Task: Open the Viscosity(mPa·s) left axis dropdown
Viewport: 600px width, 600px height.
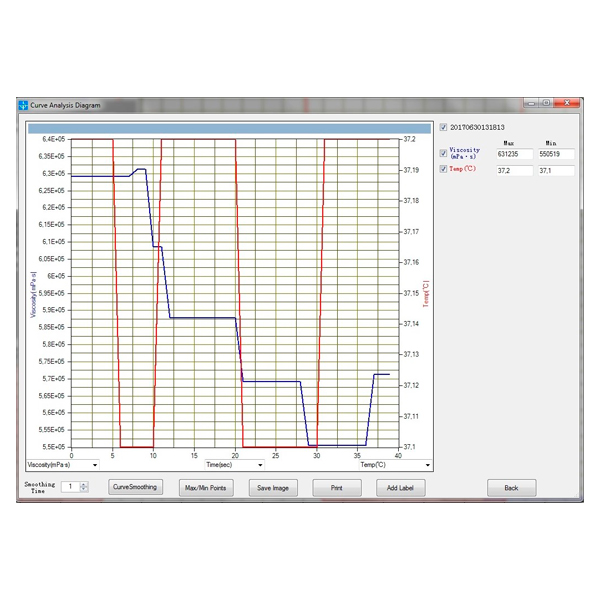Action: pyautogui.click(x=95, y=465)
